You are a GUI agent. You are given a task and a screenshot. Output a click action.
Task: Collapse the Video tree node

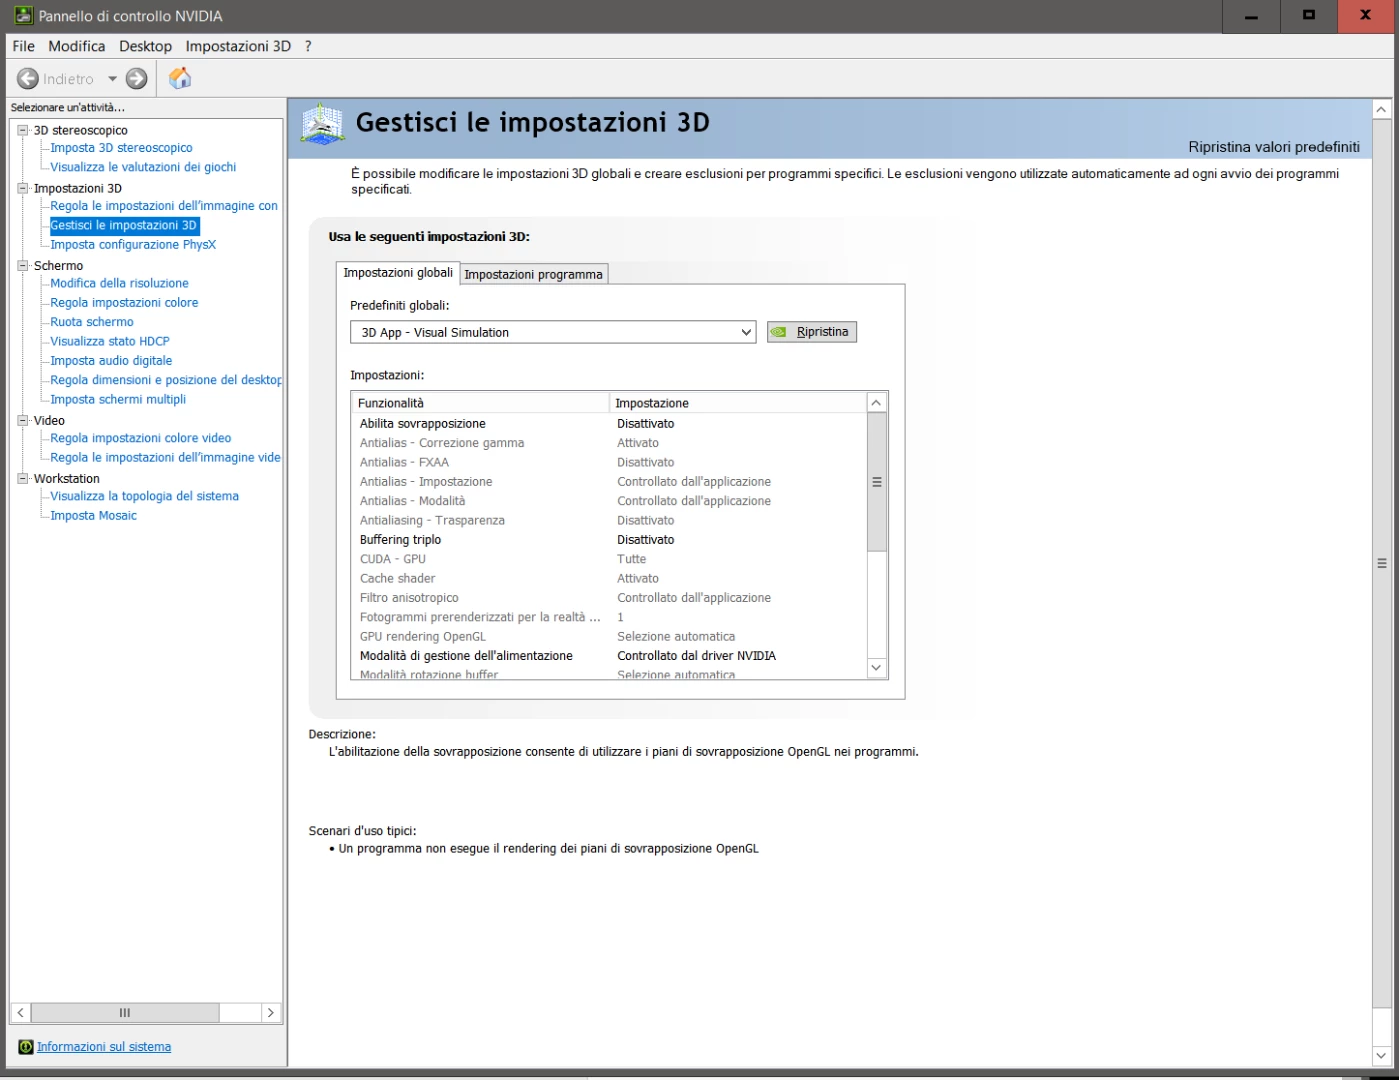pos(23,421)
